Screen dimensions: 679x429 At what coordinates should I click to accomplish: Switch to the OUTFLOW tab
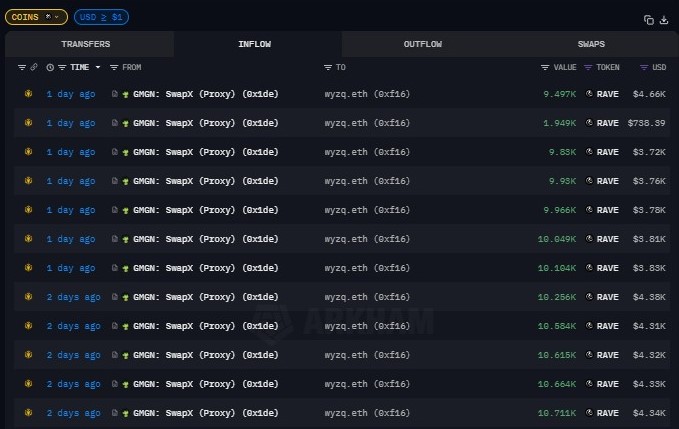pos(423,44)
